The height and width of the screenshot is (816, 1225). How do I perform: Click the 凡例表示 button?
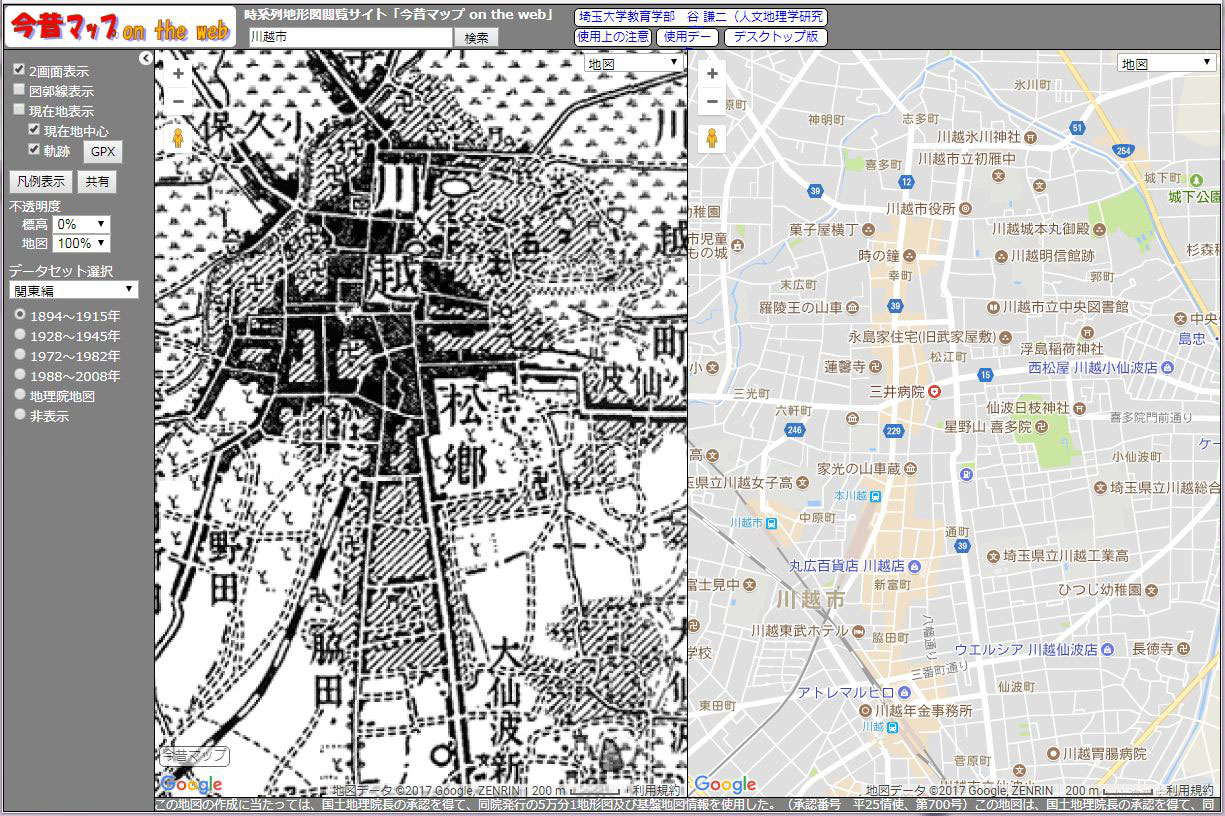click(x=41, y=181)
